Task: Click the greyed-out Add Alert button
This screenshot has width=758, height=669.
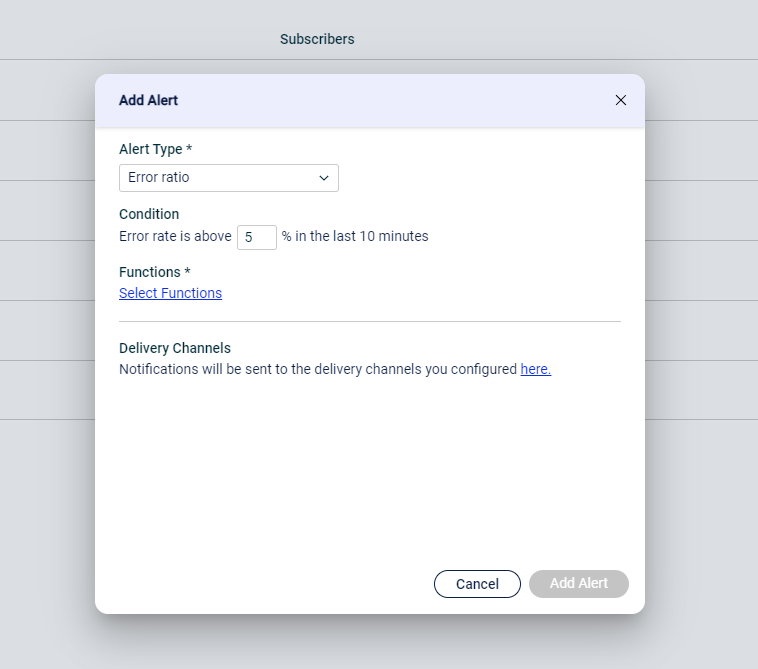Action: point(579,583)
